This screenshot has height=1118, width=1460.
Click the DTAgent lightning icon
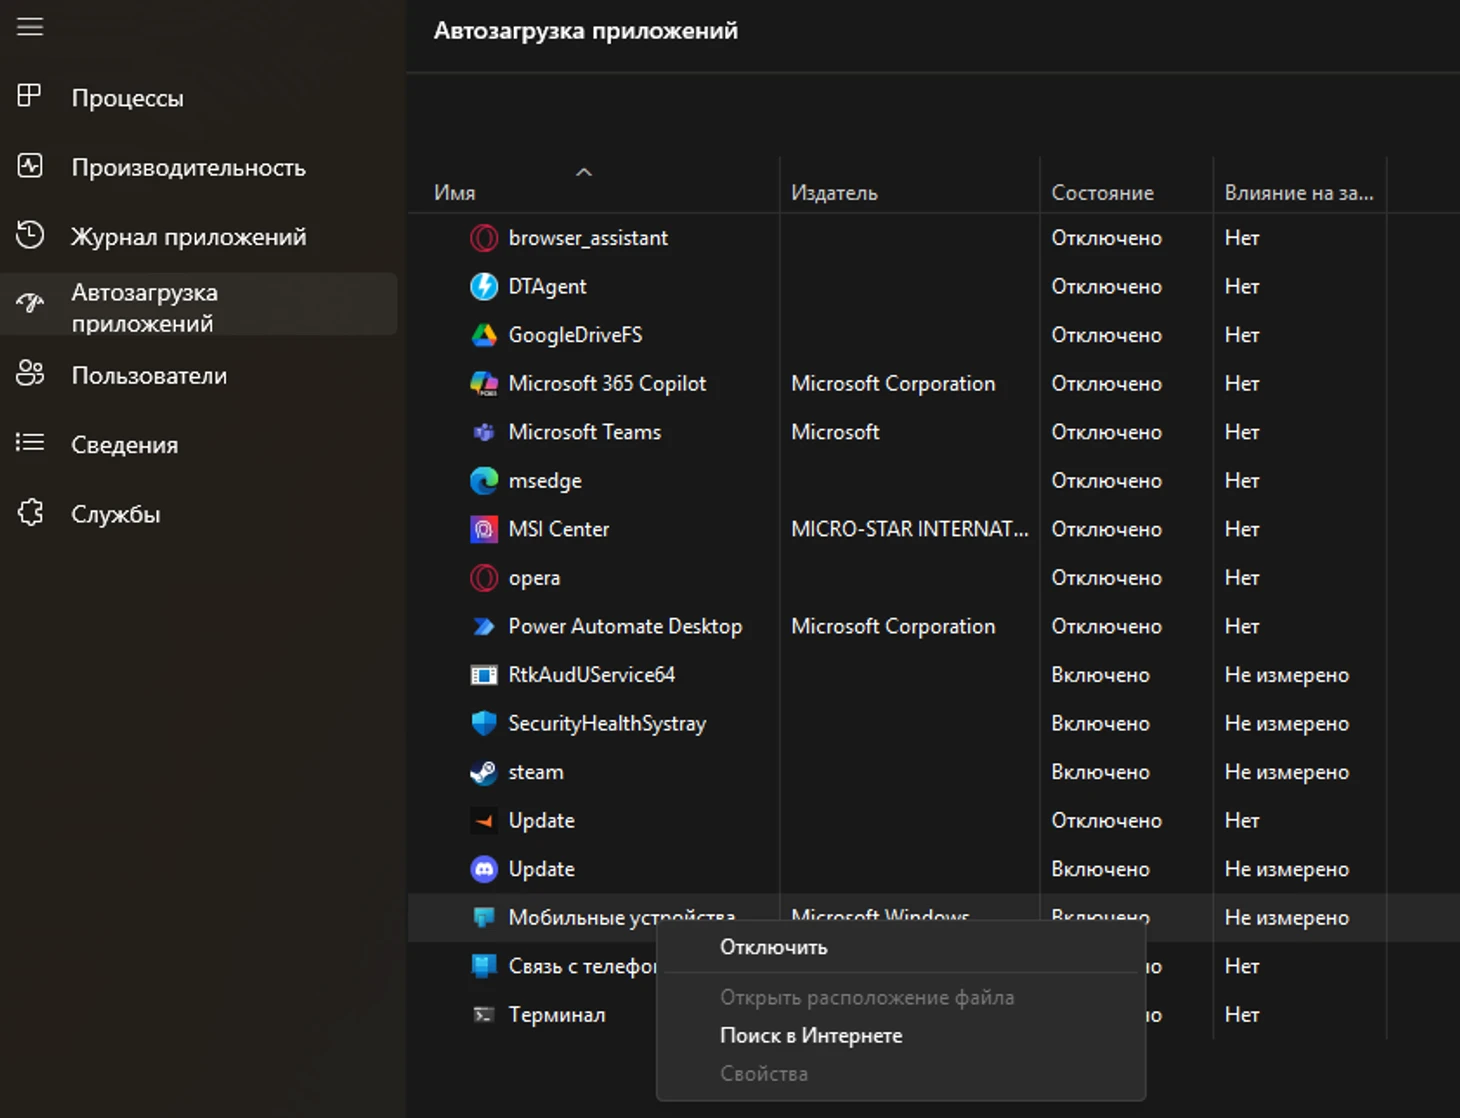pyautogui.click(x=484, y=287)
